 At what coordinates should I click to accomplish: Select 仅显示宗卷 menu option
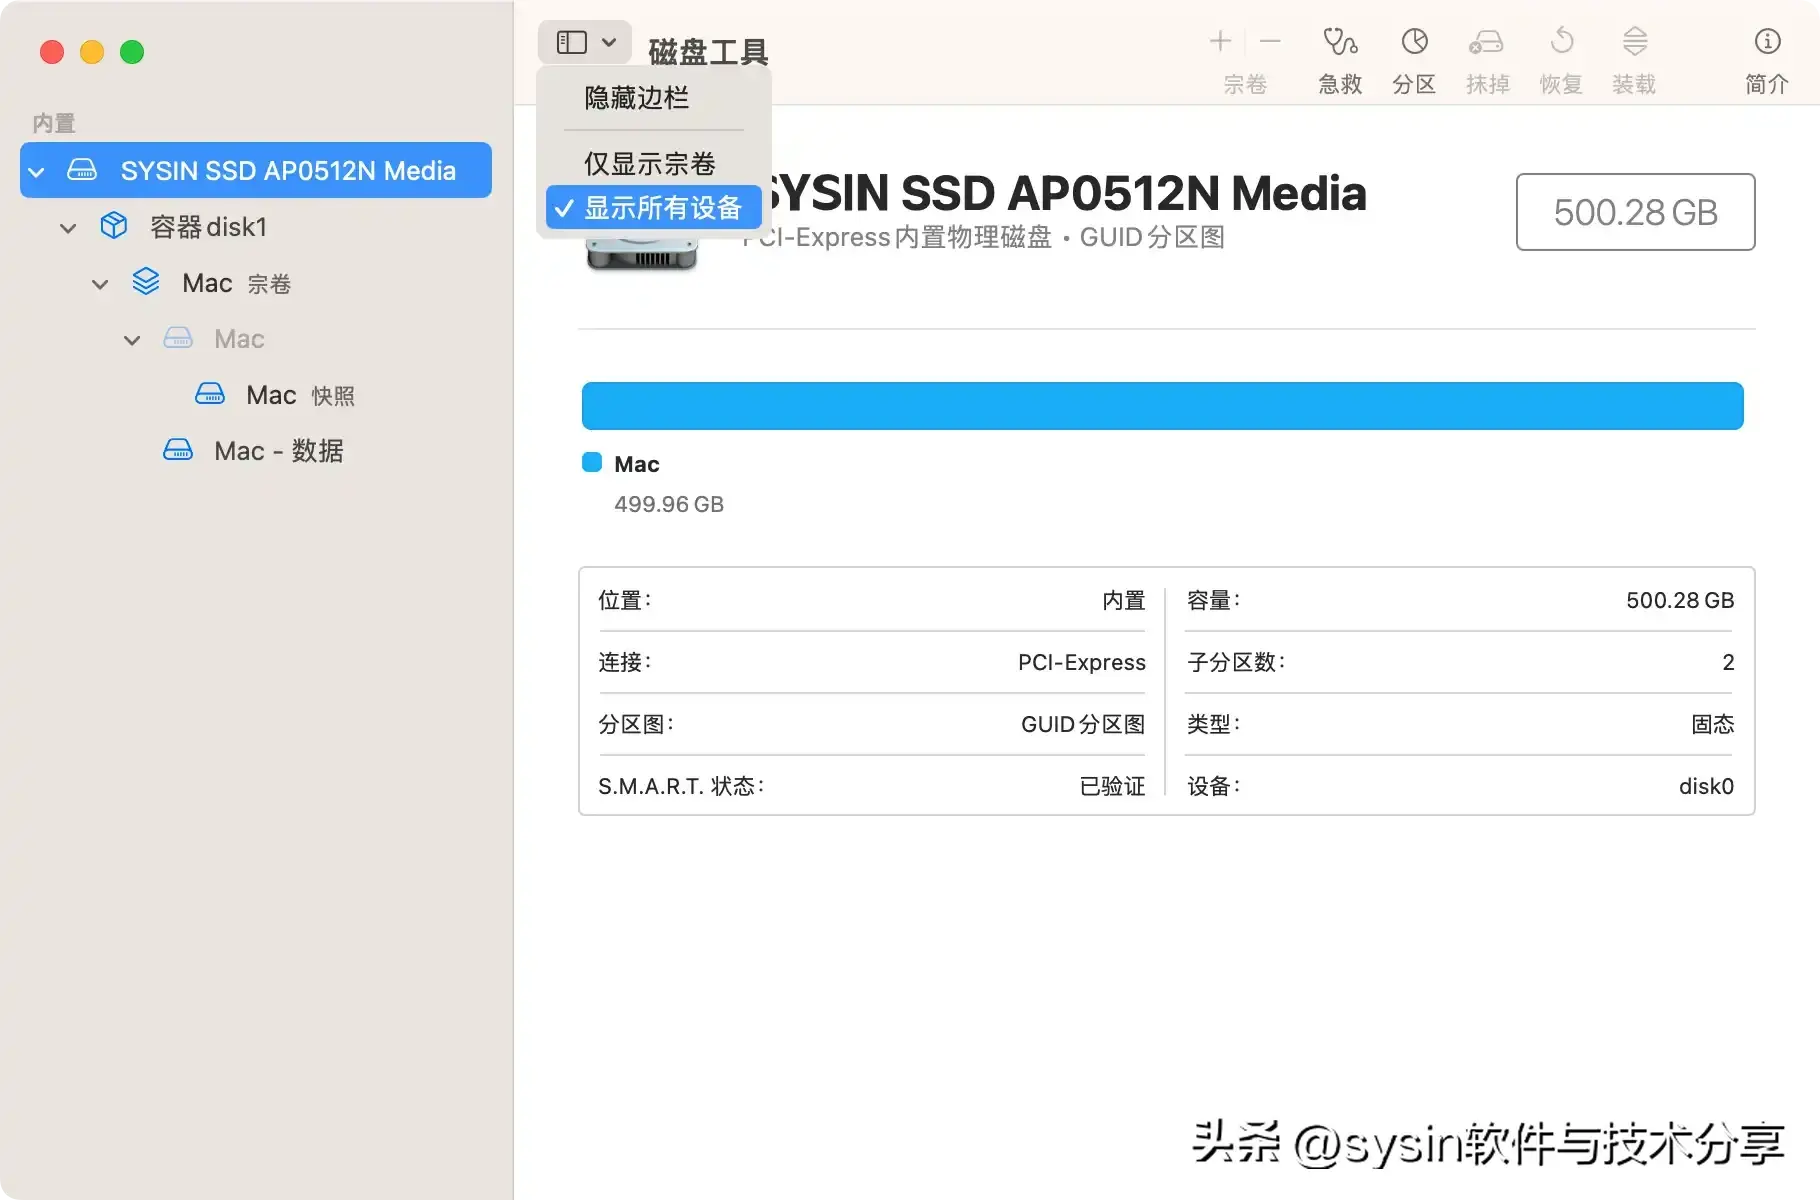pyautogui.click(x=650, y=163)
